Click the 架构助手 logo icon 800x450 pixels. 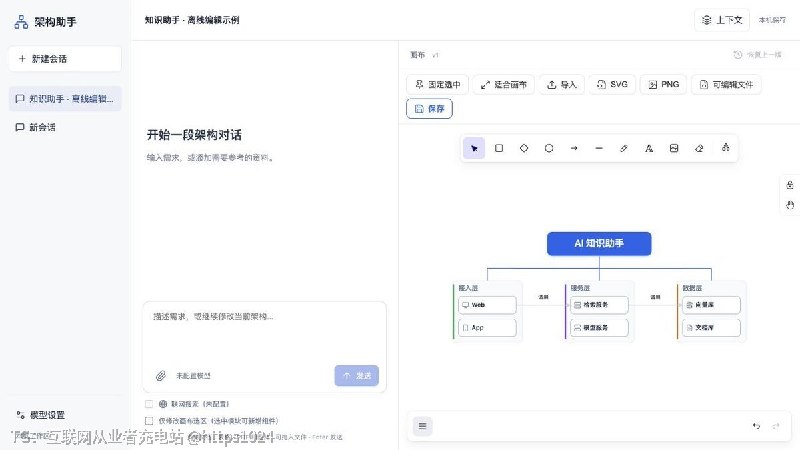click(21, 22)
